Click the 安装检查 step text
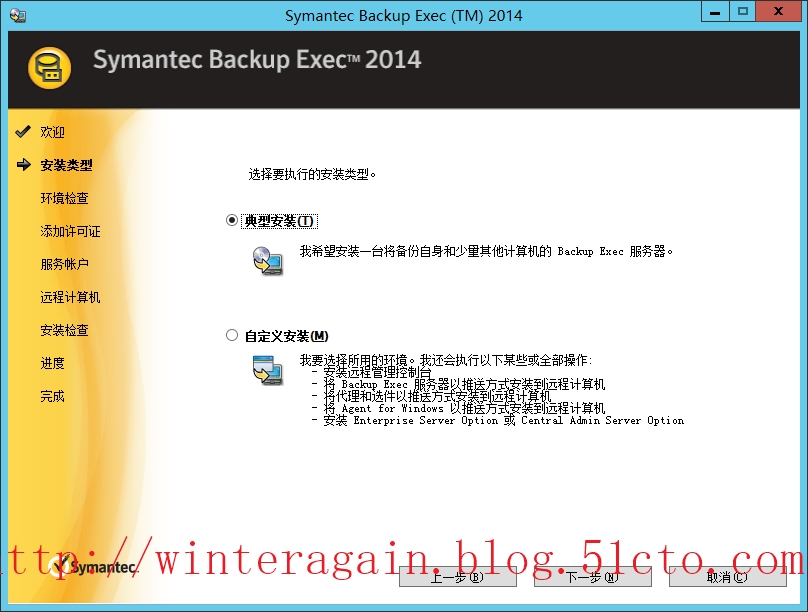 64,330
